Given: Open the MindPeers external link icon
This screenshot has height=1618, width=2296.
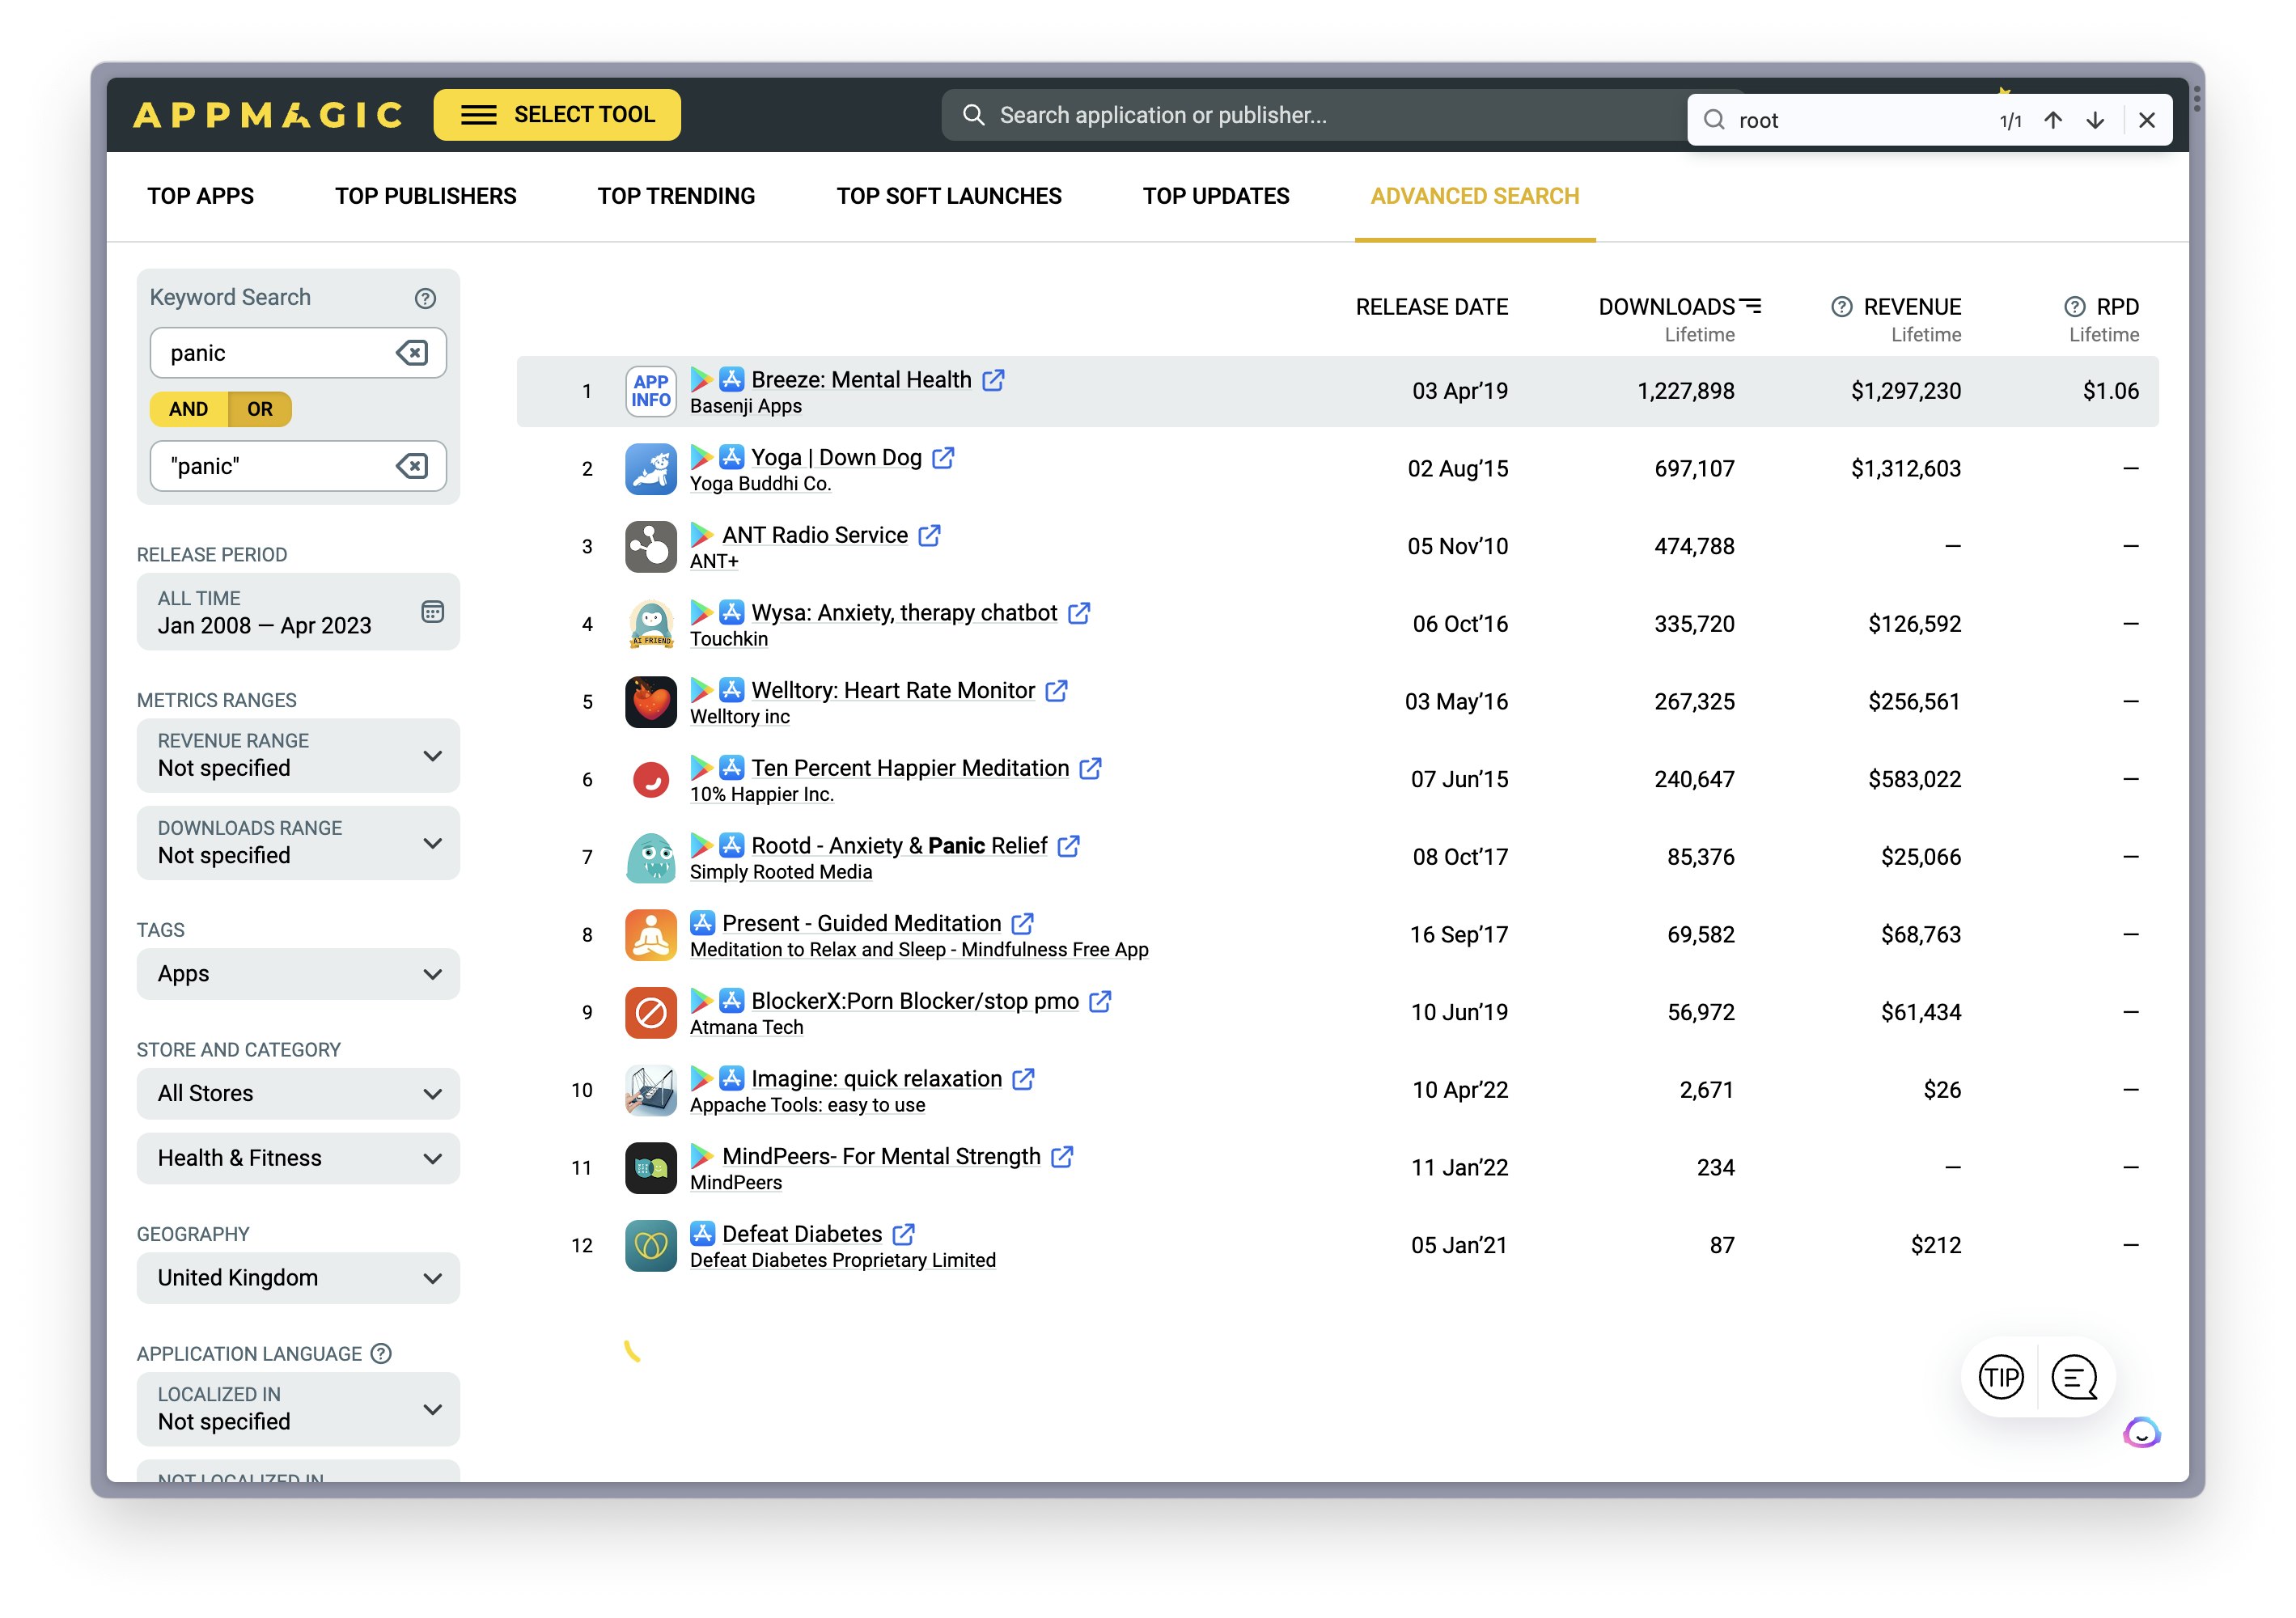Looking at the screenshot, I should click(x=1062, y=1157).
